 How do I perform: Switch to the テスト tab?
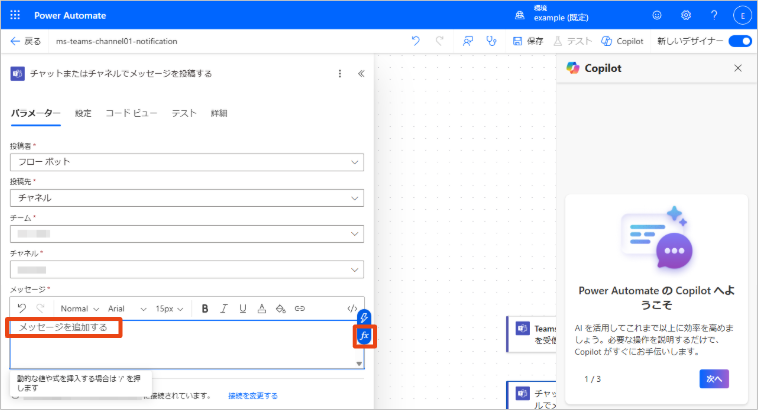(x=184, y=113)
